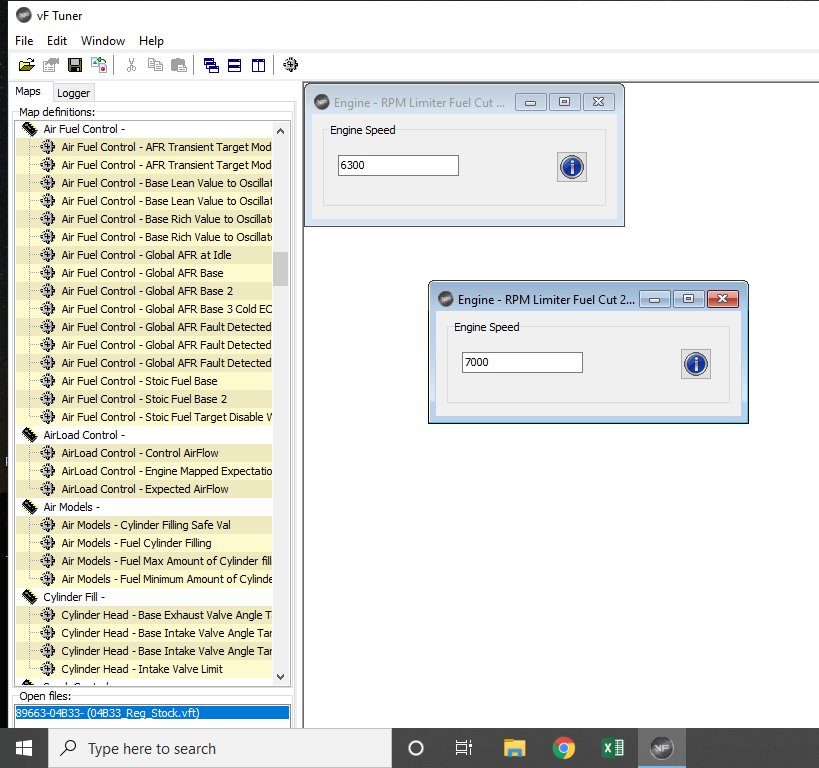Open the Window menu
The width and height of the screenshot is (819, 768).
pos(103,41)
